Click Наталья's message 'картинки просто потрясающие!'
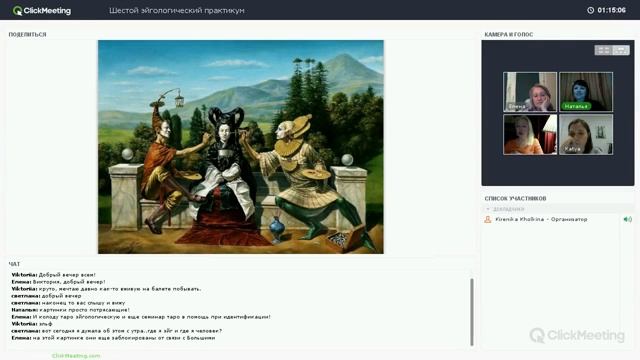Viewport: 640px width, 360px height. click(x=71, y=310)
